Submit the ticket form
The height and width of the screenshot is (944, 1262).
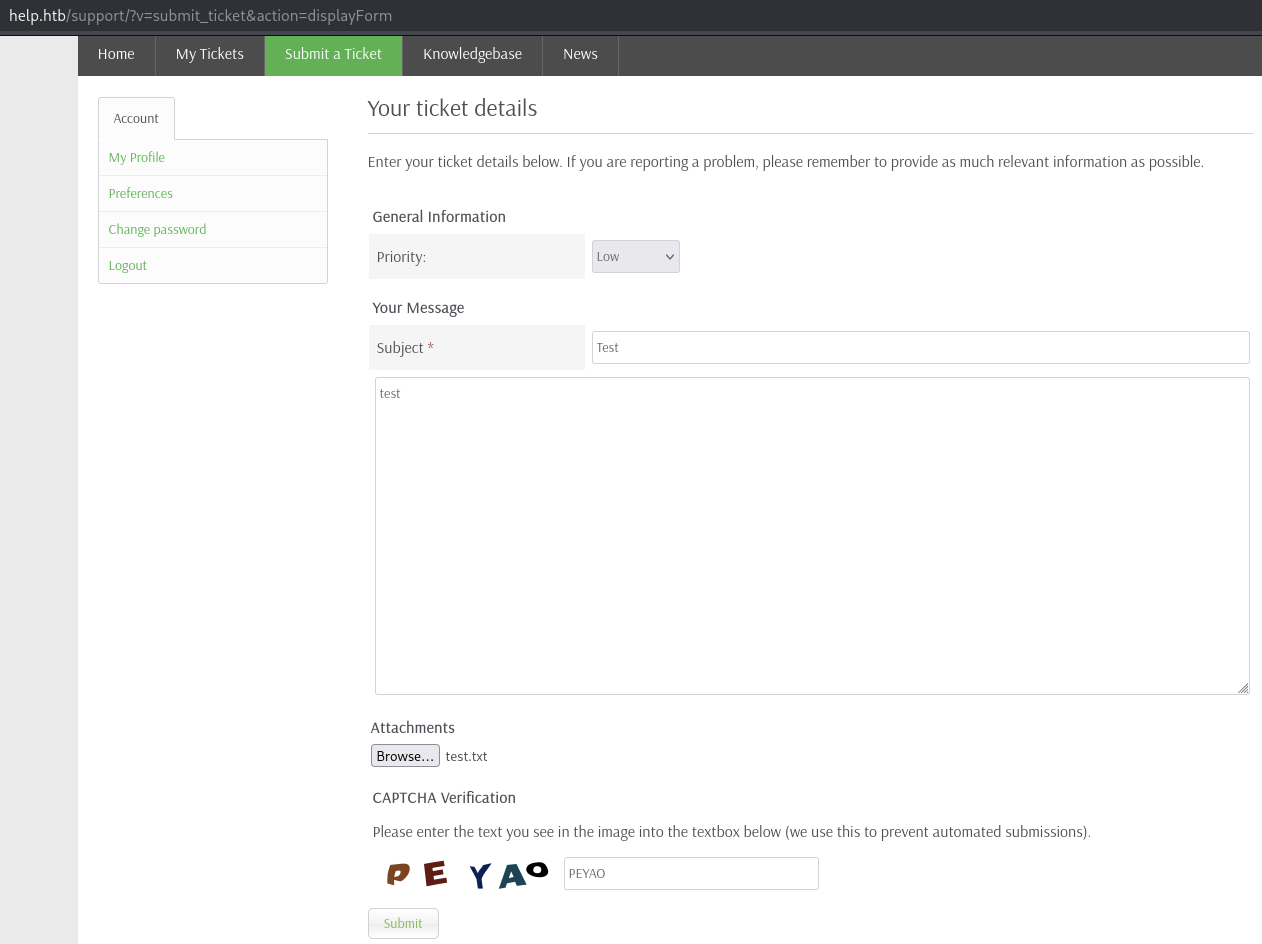(403, 924)
